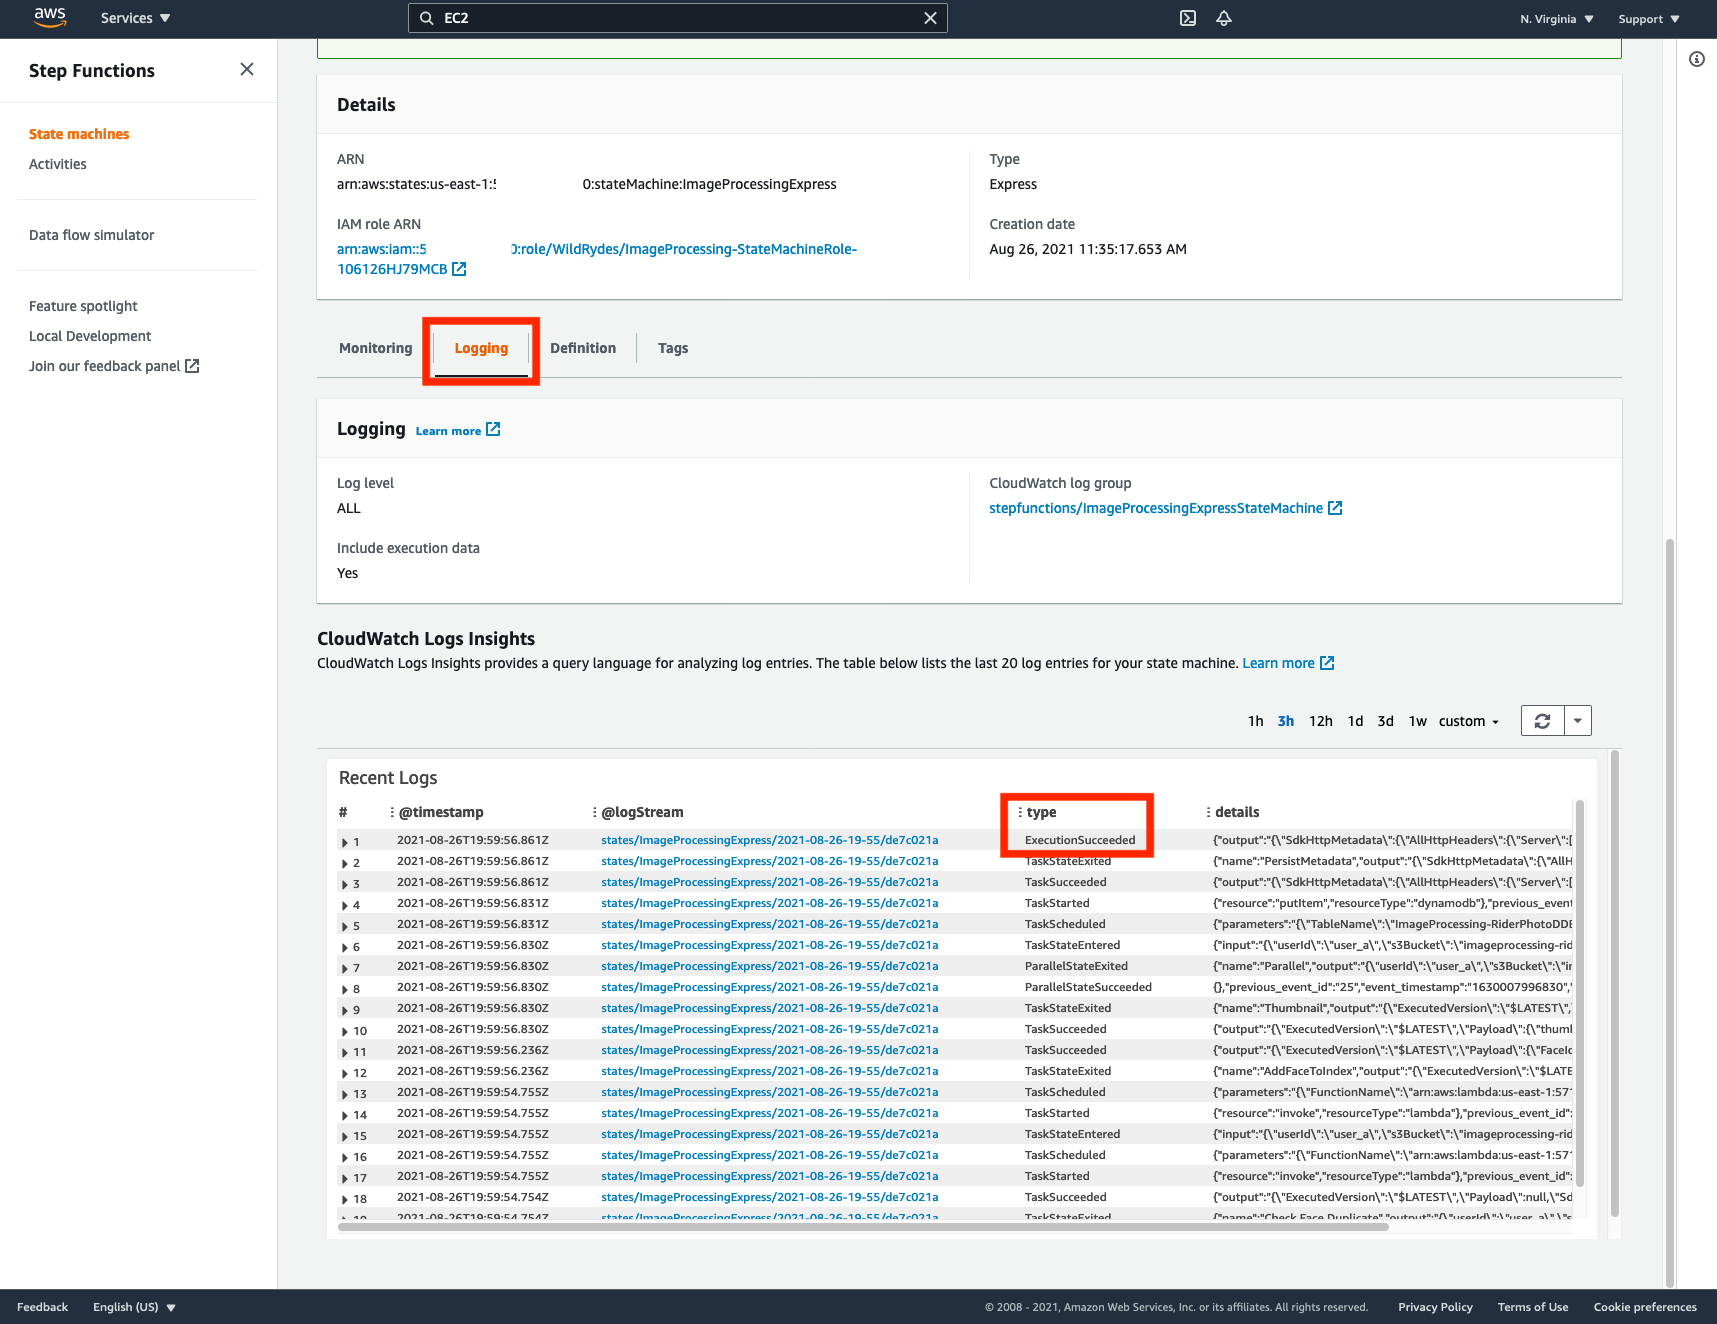Expand log row 1
The width and height of the screenshot is (1717, 1324).
(346, 842)
